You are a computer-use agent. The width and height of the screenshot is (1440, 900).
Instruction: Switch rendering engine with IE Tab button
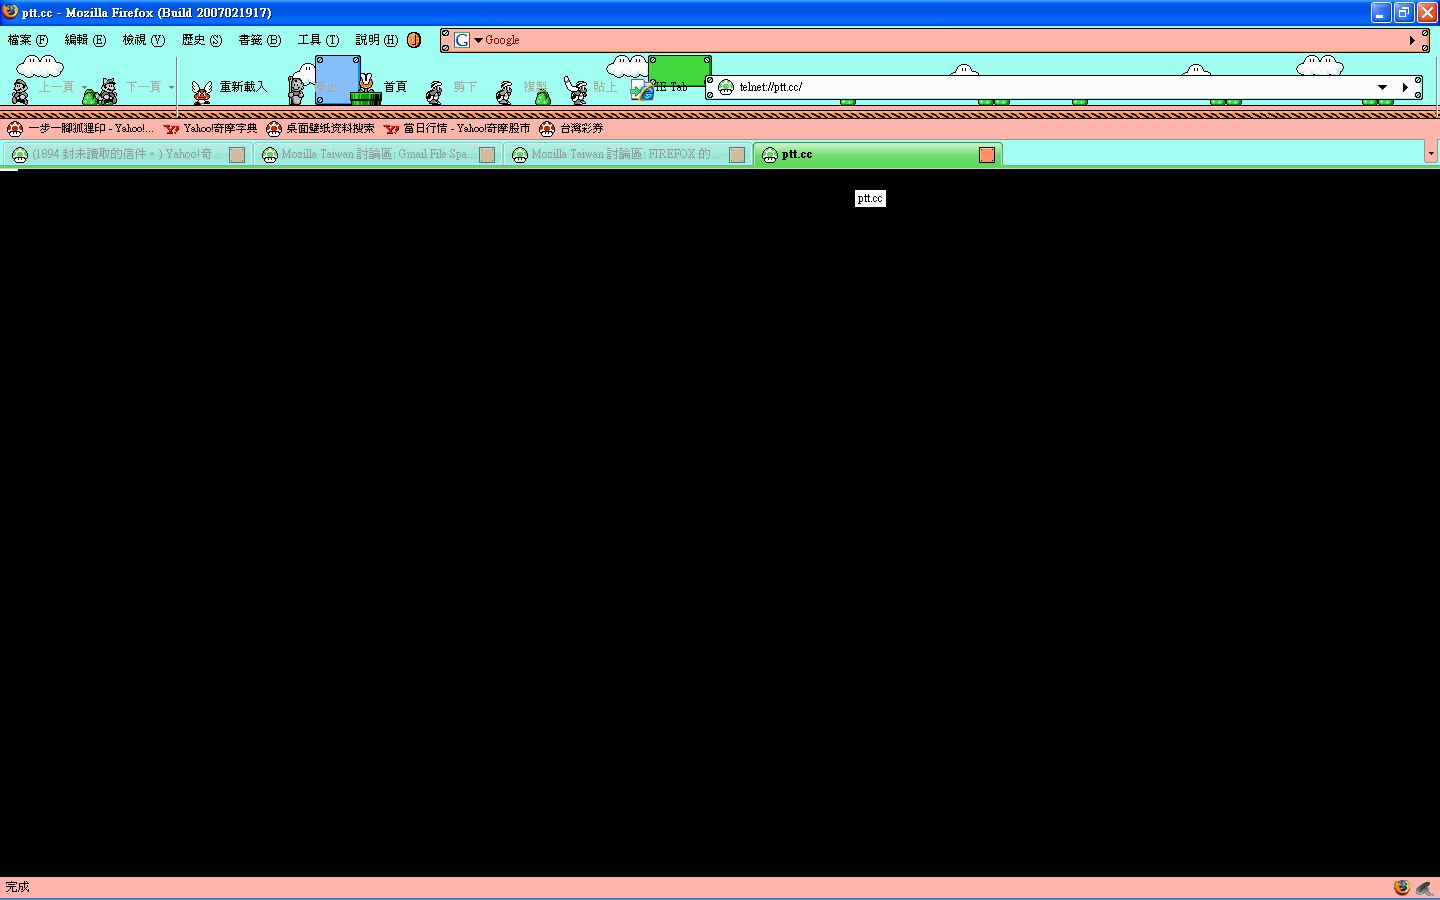coord(659,88)
